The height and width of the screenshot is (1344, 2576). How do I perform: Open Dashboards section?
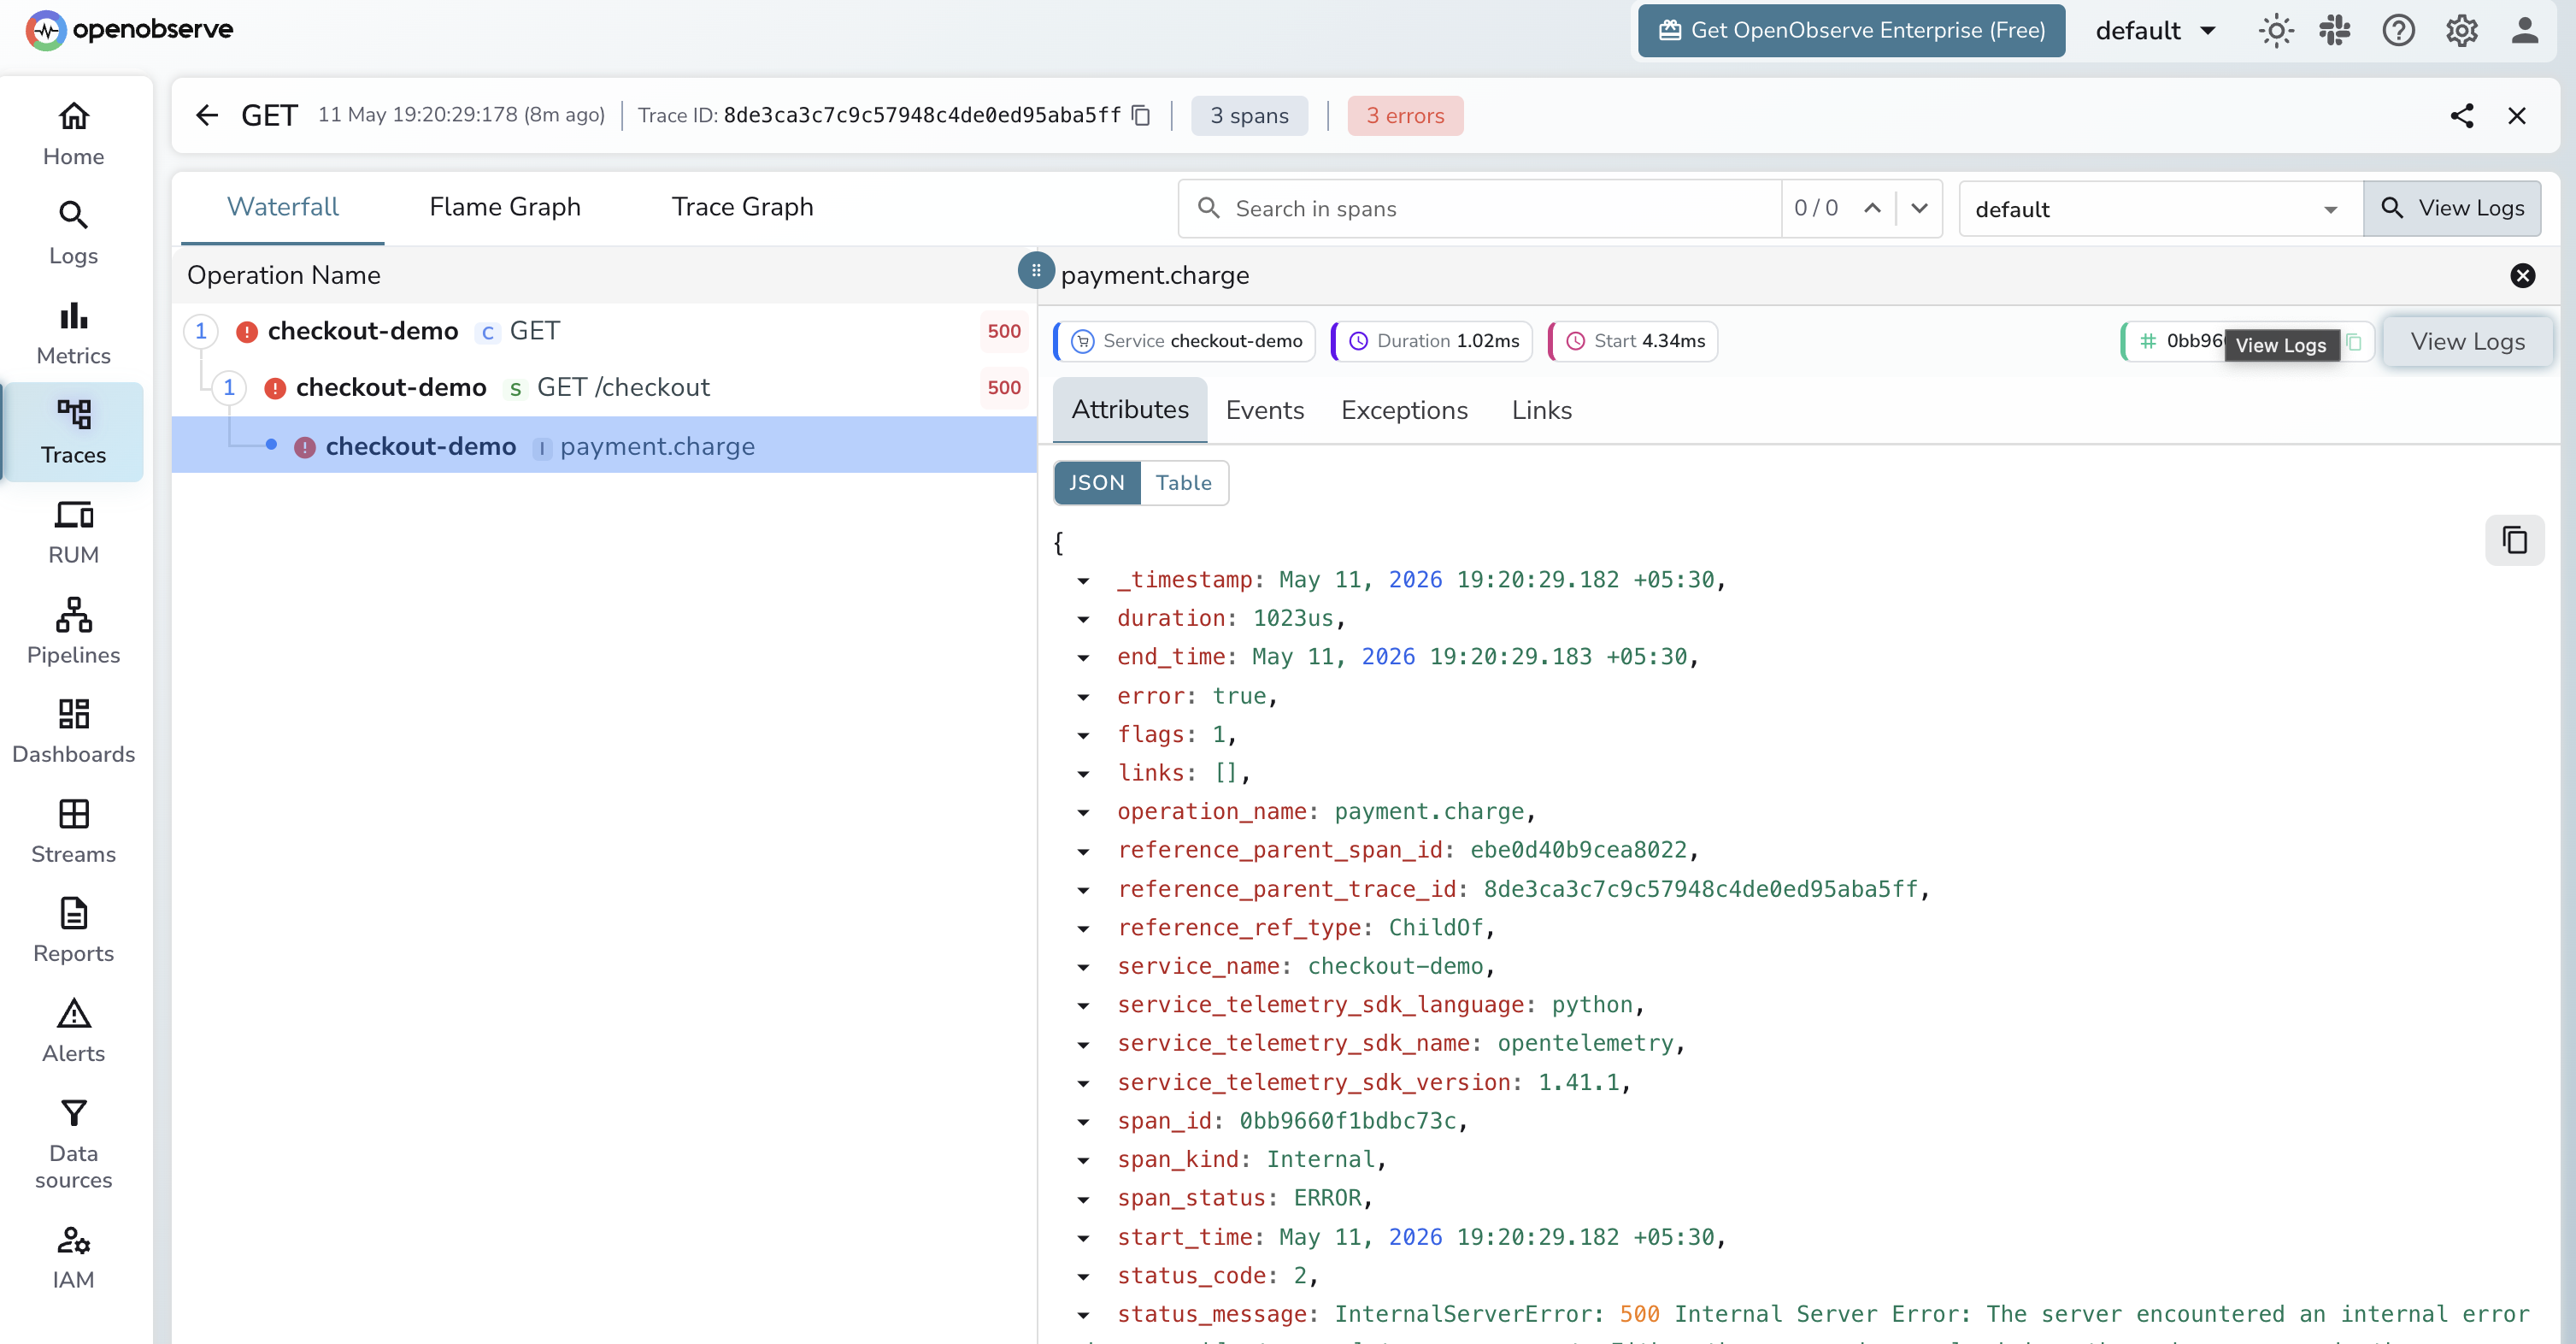click(x=73, y=731)
